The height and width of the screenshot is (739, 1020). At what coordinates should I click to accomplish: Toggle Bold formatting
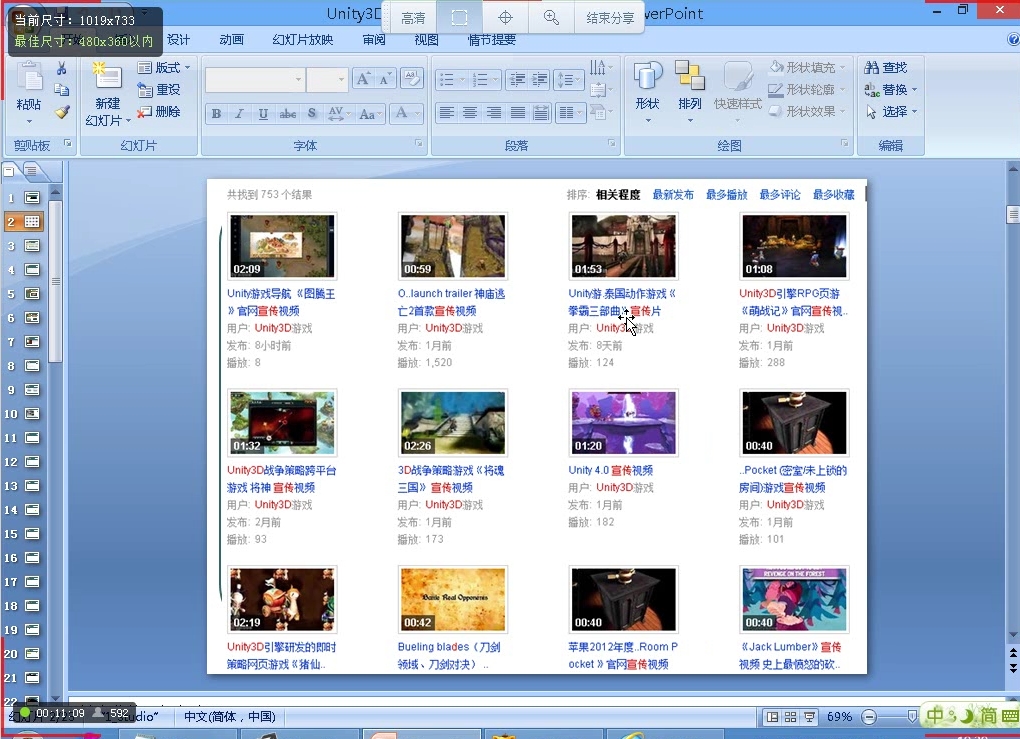pyautogui.click(x=217, y=114)
